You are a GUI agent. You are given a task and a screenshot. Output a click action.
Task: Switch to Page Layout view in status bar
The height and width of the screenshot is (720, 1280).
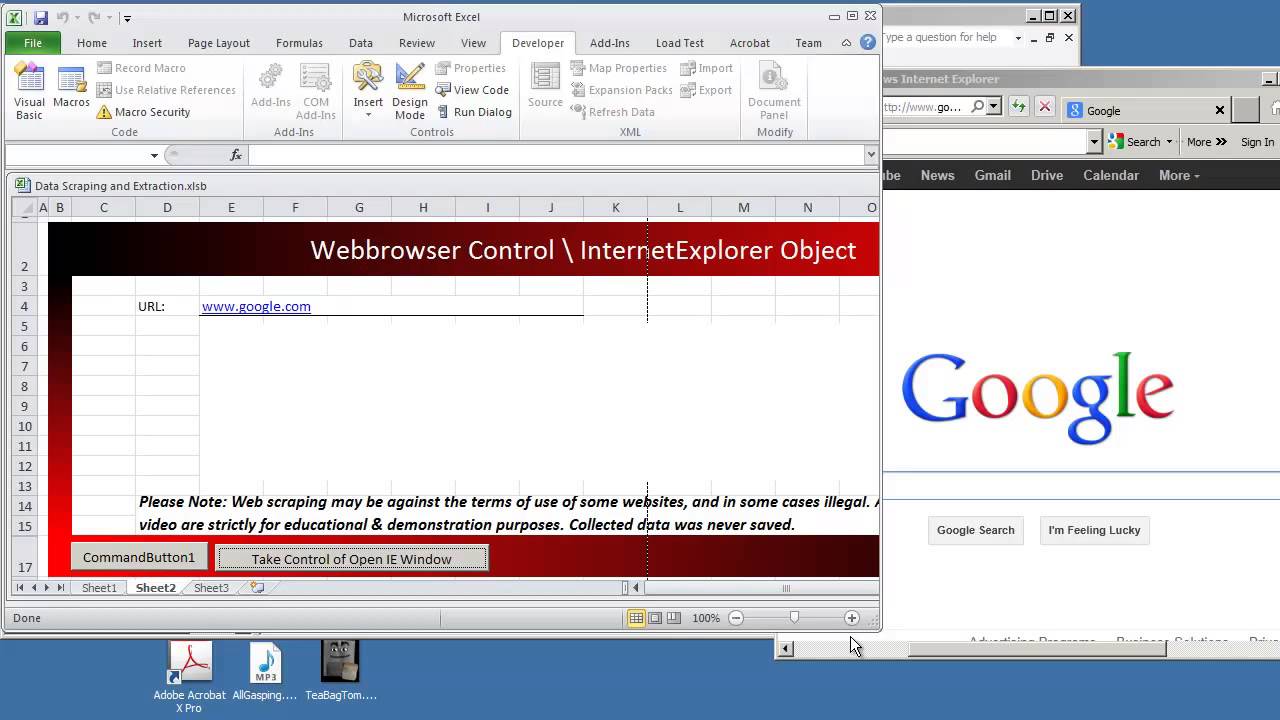655,618
